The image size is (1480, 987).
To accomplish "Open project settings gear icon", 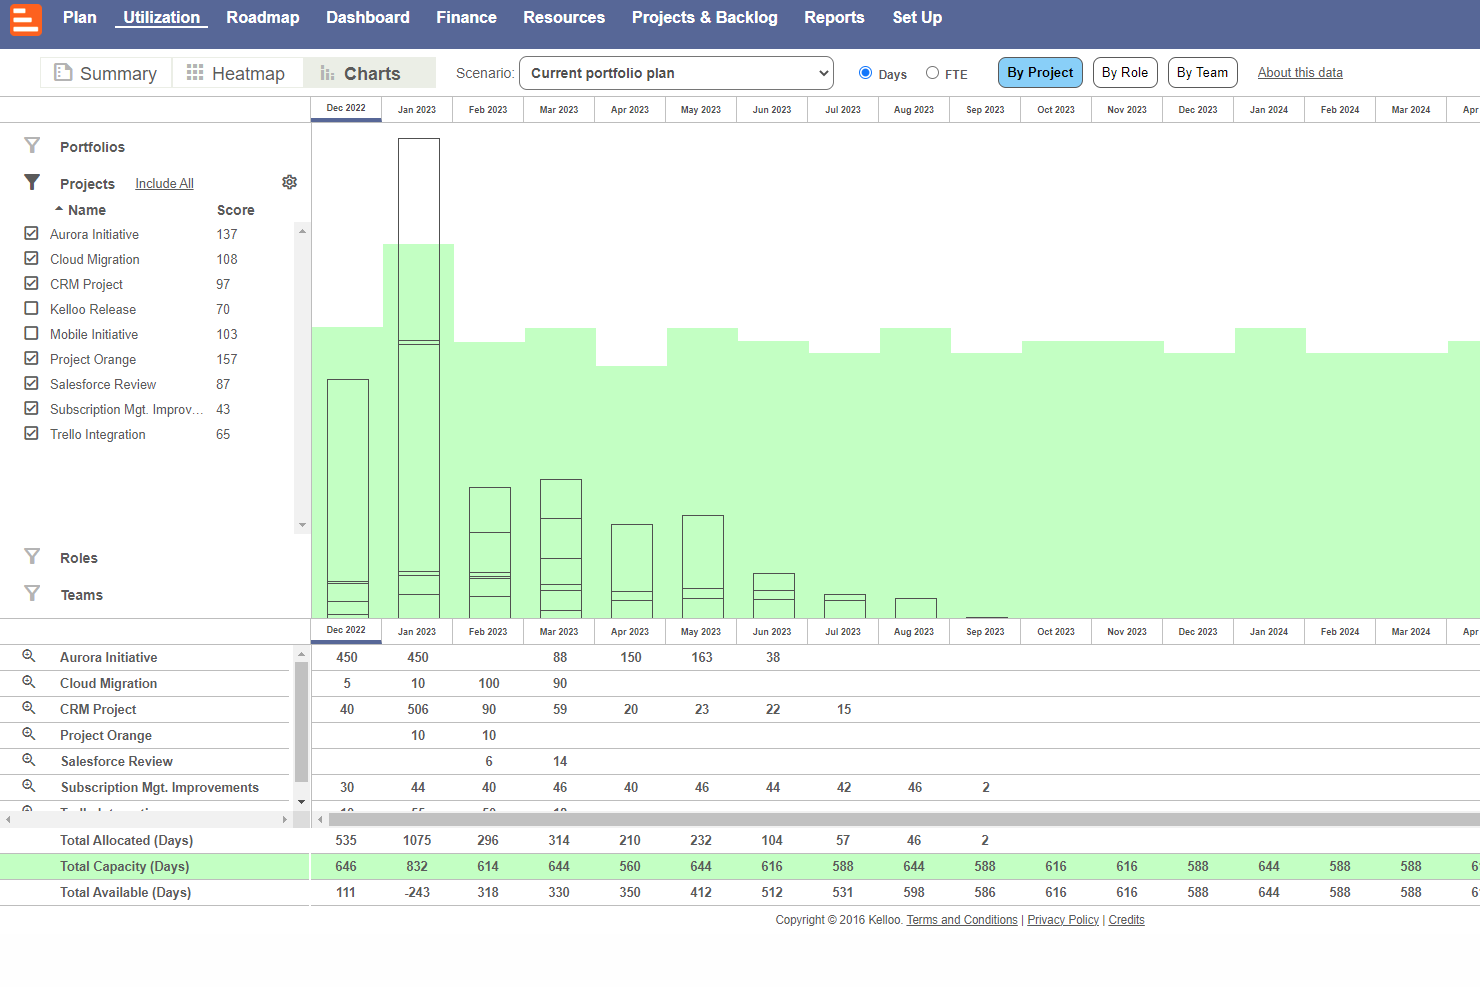I will click(x=289, y=182).
